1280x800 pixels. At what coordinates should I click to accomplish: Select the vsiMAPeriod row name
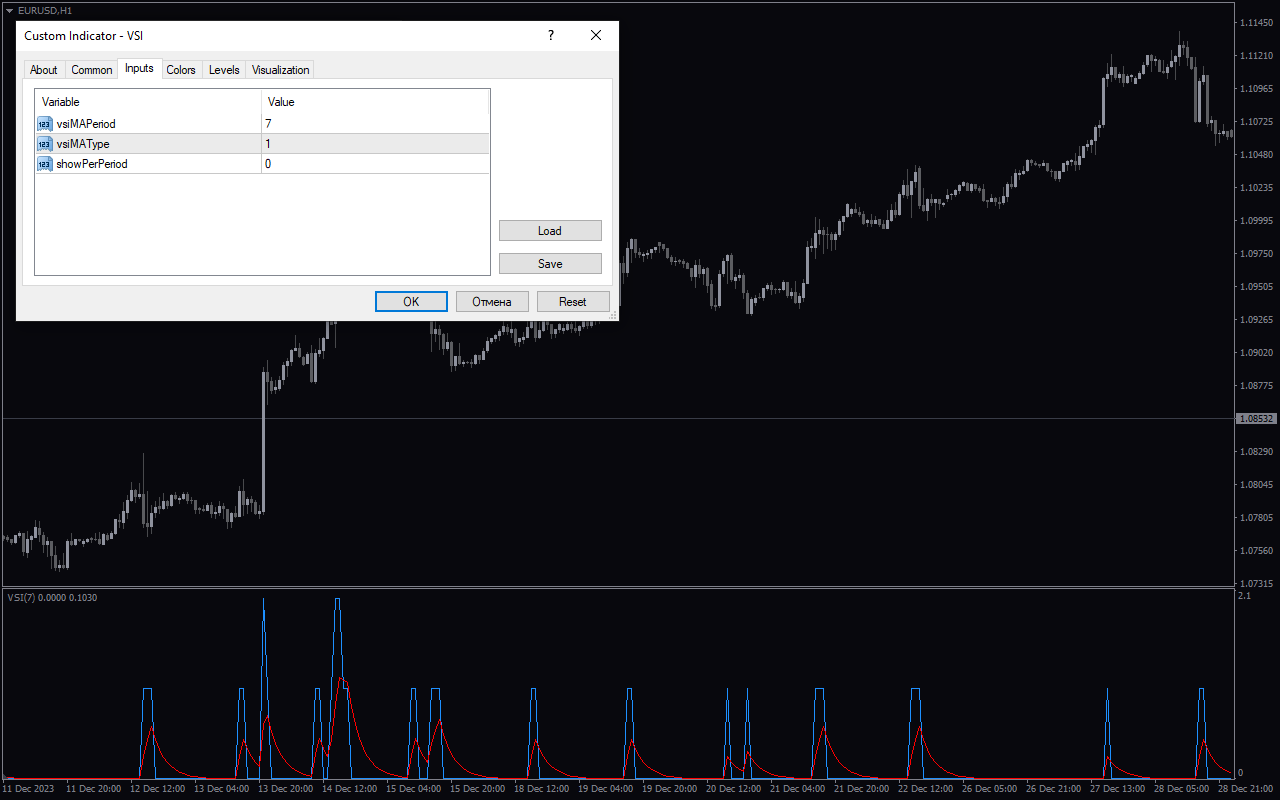(x=86, y=124)
